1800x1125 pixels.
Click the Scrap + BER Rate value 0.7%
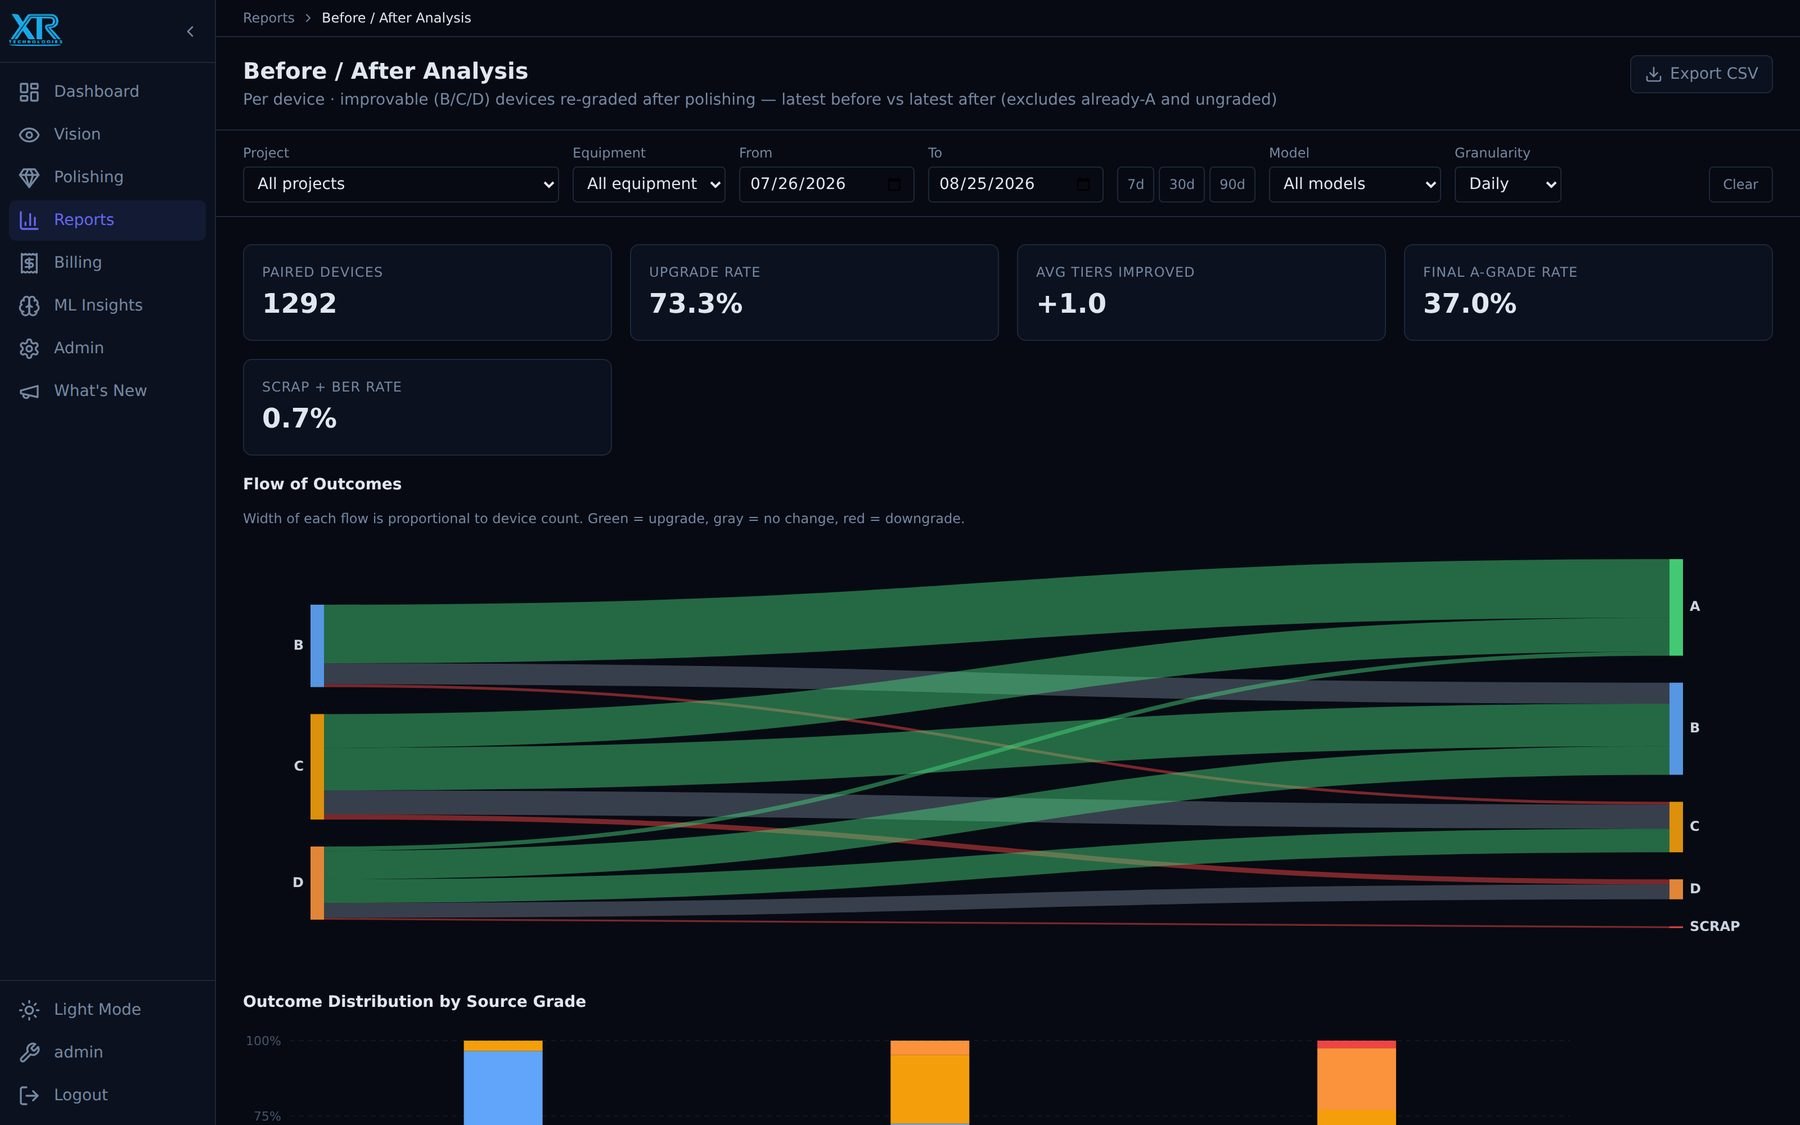tap(299, 419)
